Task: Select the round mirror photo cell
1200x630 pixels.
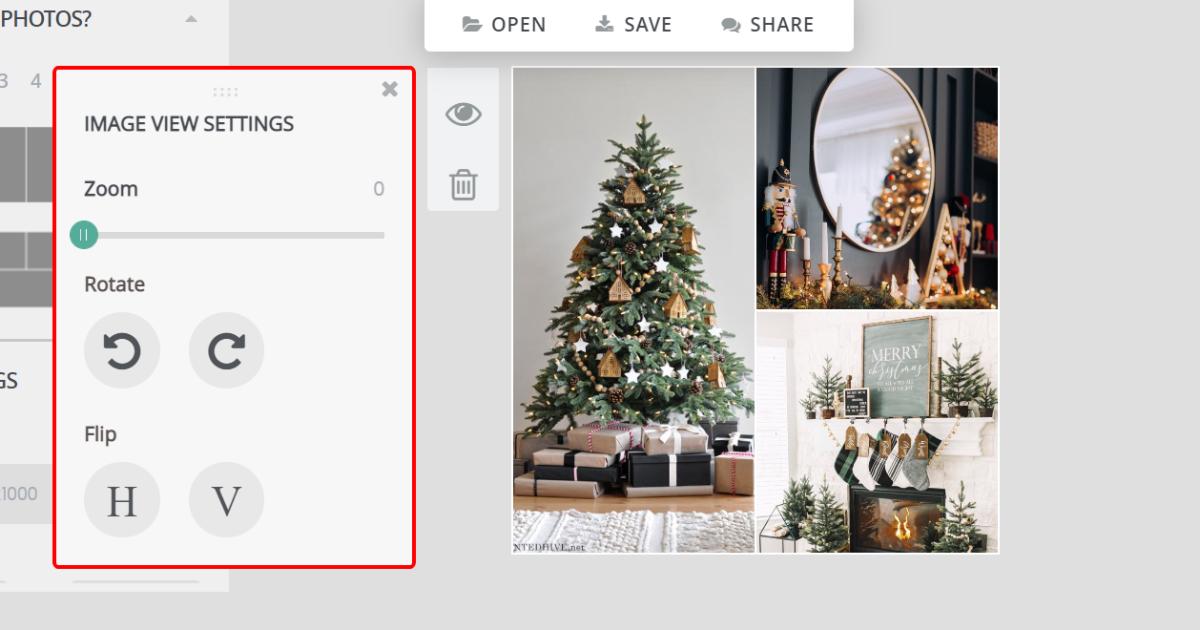Action: [x=877, y=188]
